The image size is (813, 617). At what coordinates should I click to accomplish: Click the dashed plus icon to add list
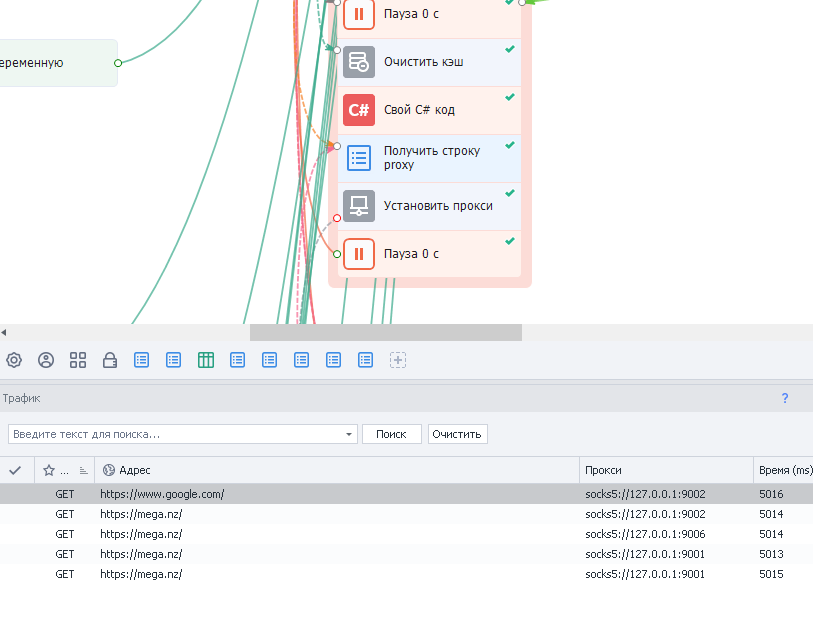click(x=398, y=360)
